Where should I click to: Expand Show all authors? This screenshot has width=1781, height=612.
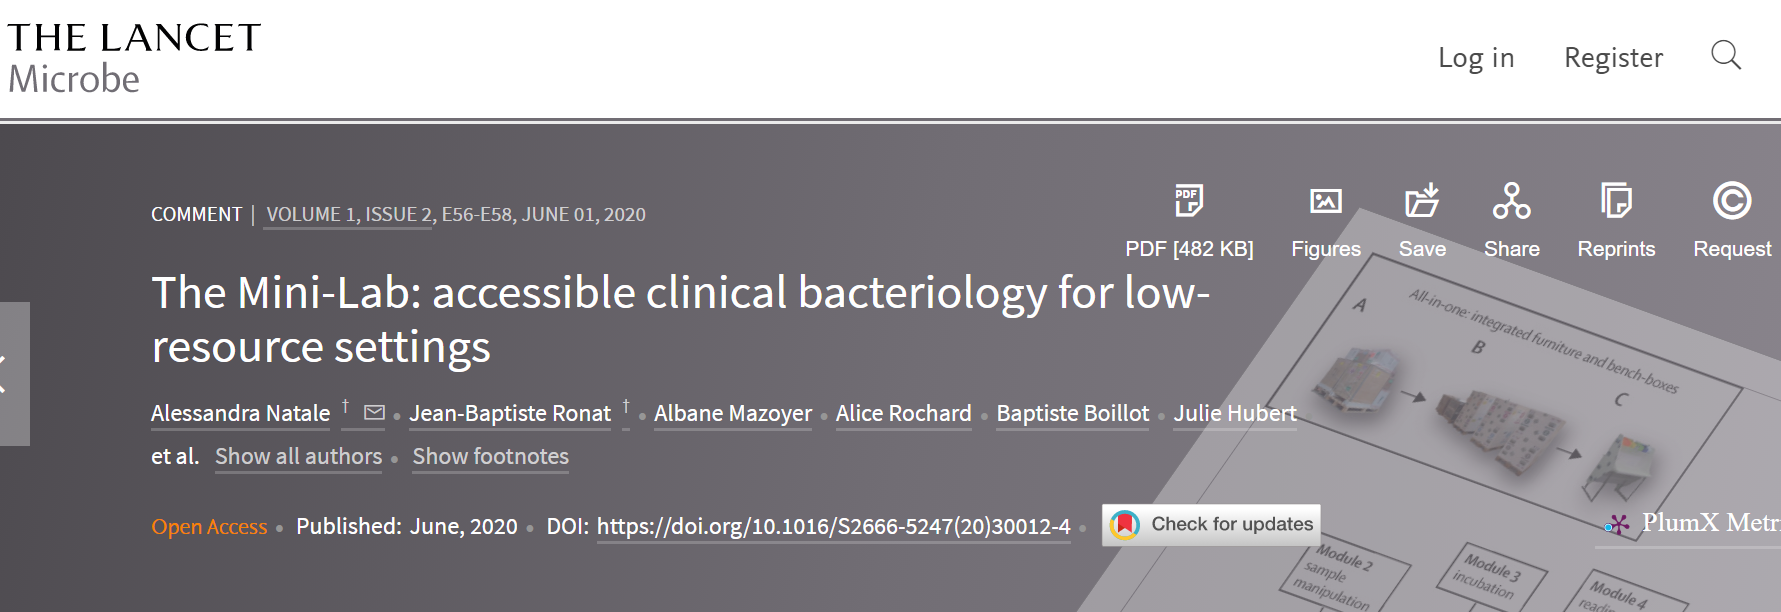298,457
